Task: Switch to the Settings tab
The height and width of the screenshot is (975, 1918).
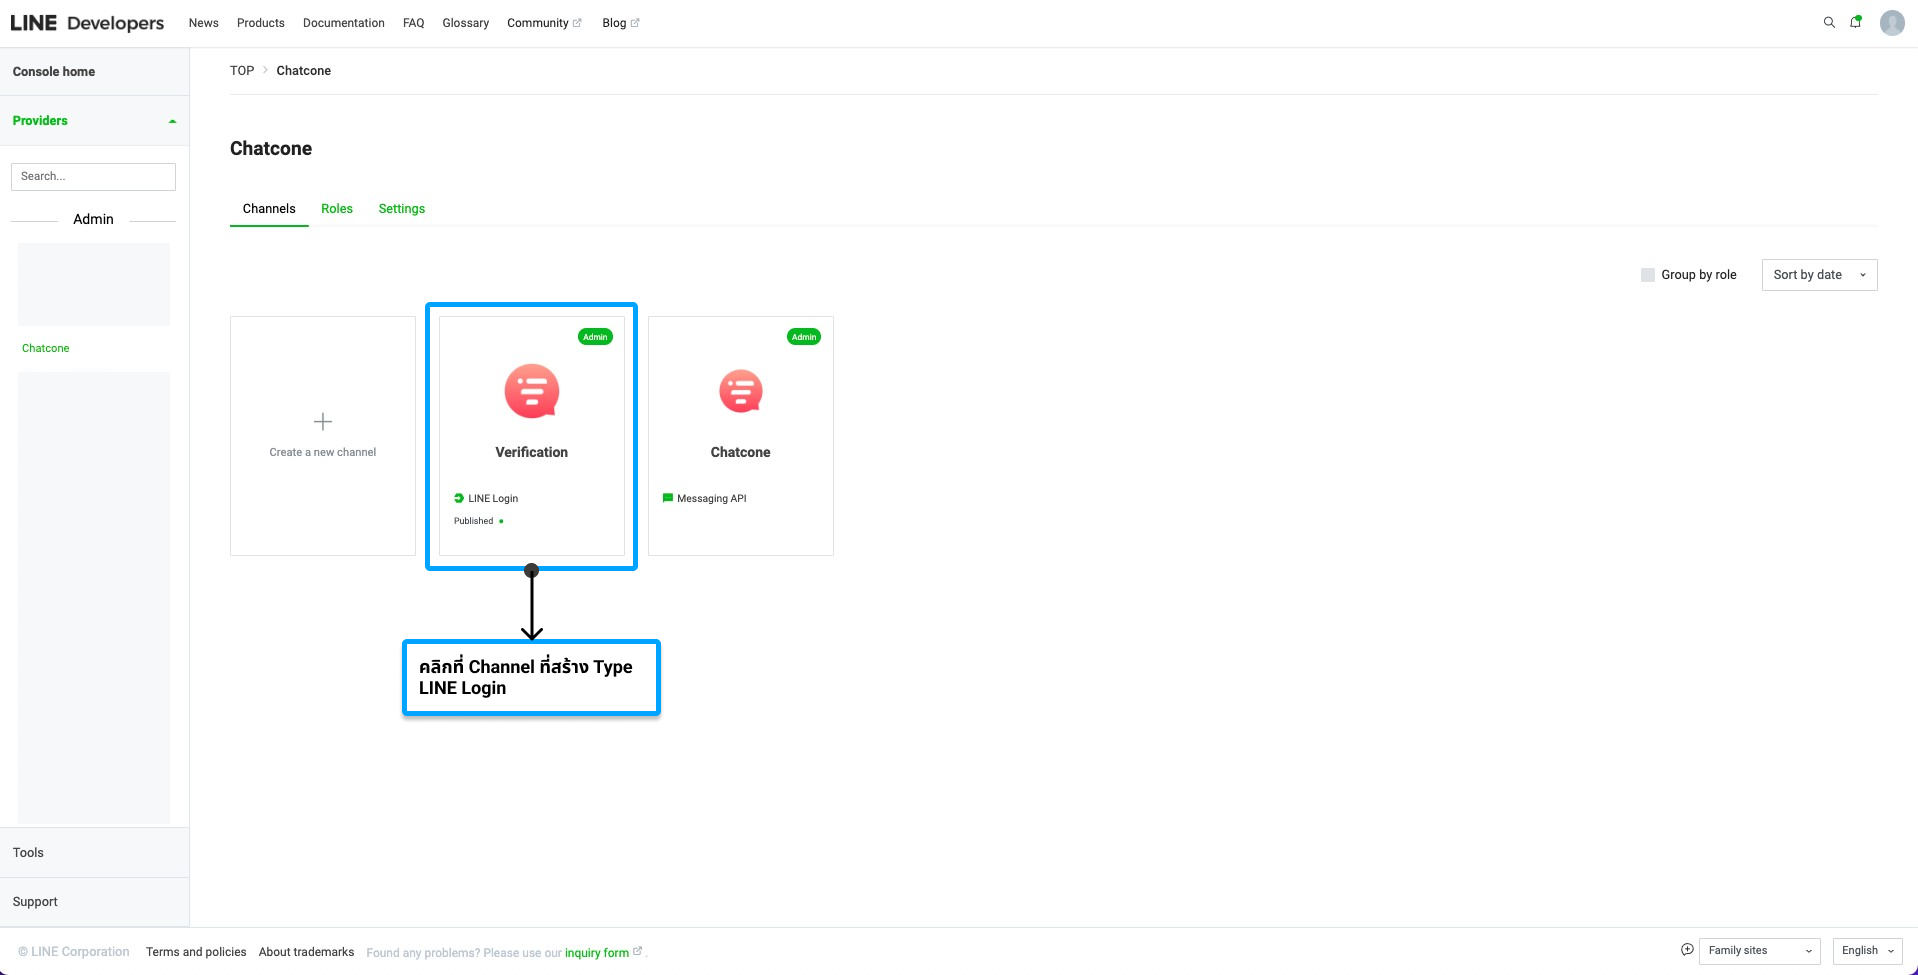Action: pos(402,209)
